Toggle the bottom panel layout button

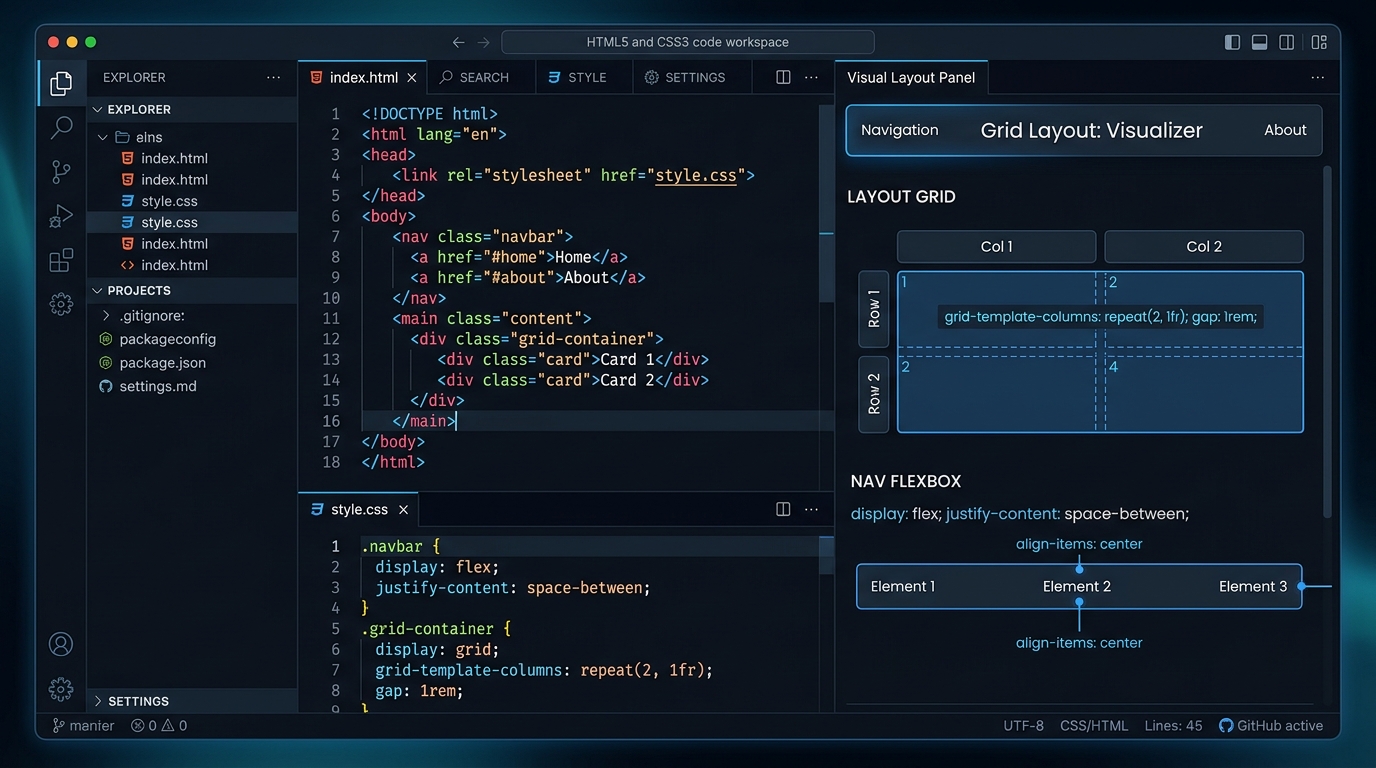pos(1260,42)
